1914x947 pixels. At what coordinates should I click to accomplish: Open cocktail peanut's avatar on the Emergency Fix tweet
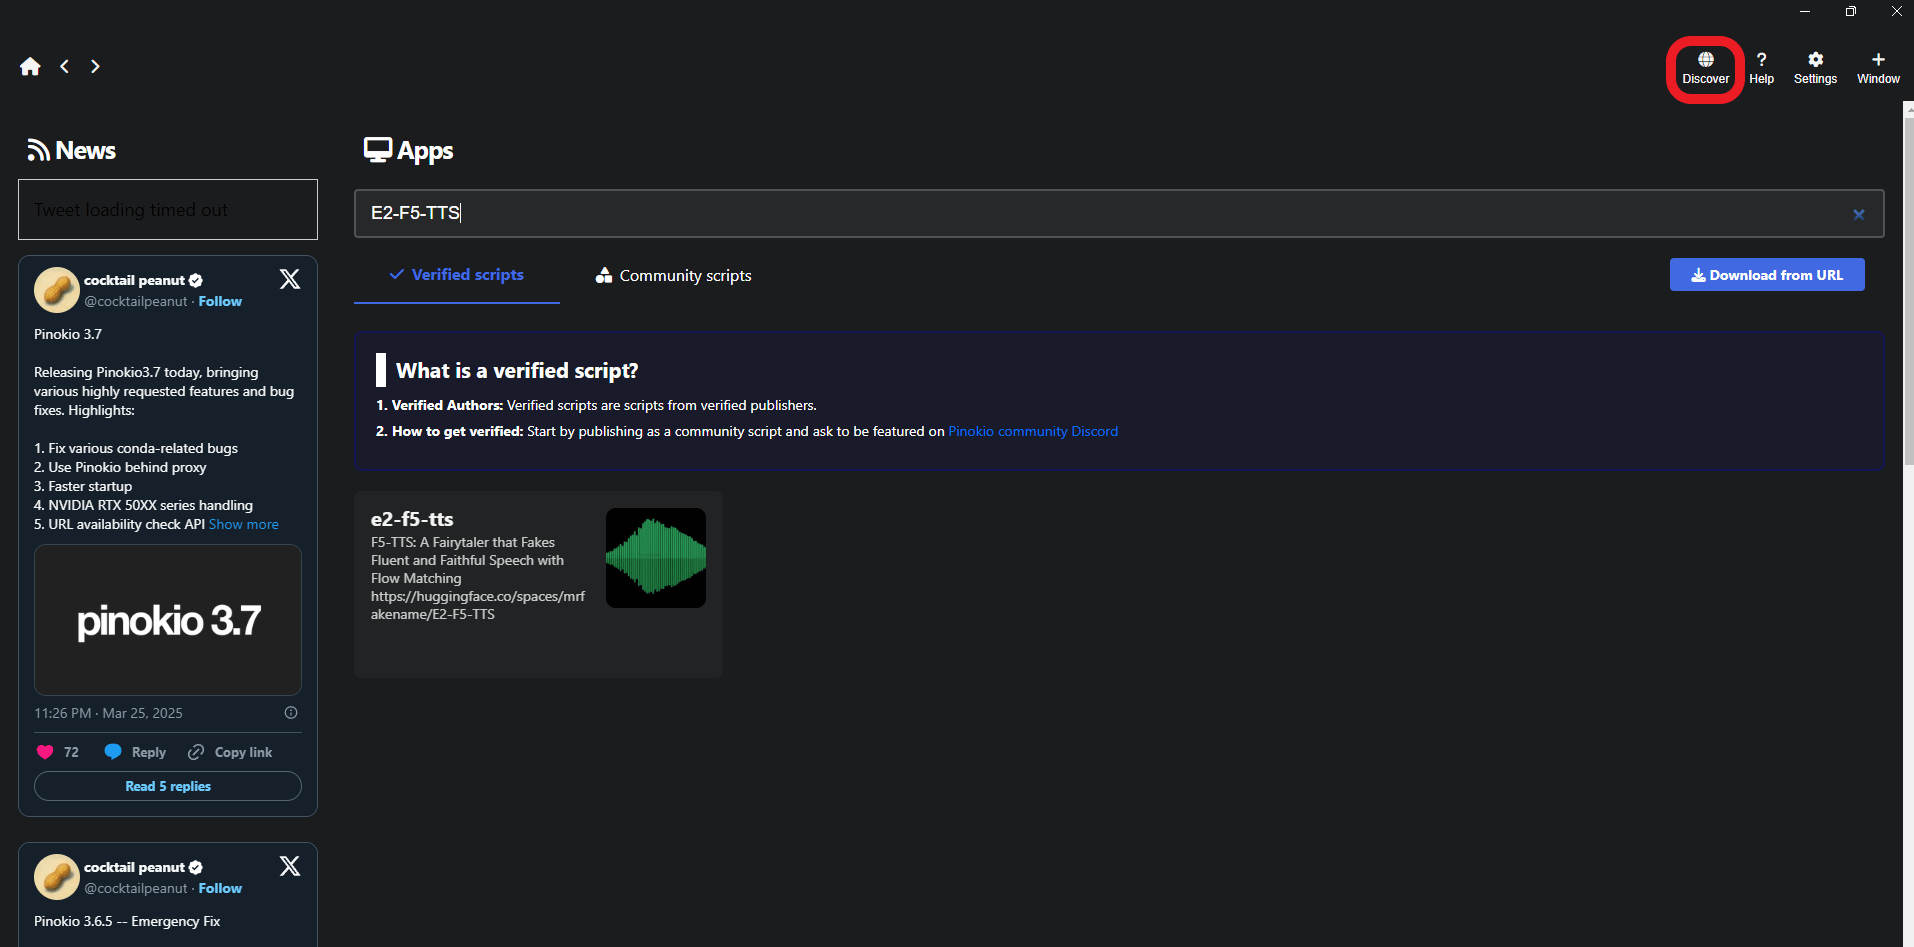click(57, 877)
